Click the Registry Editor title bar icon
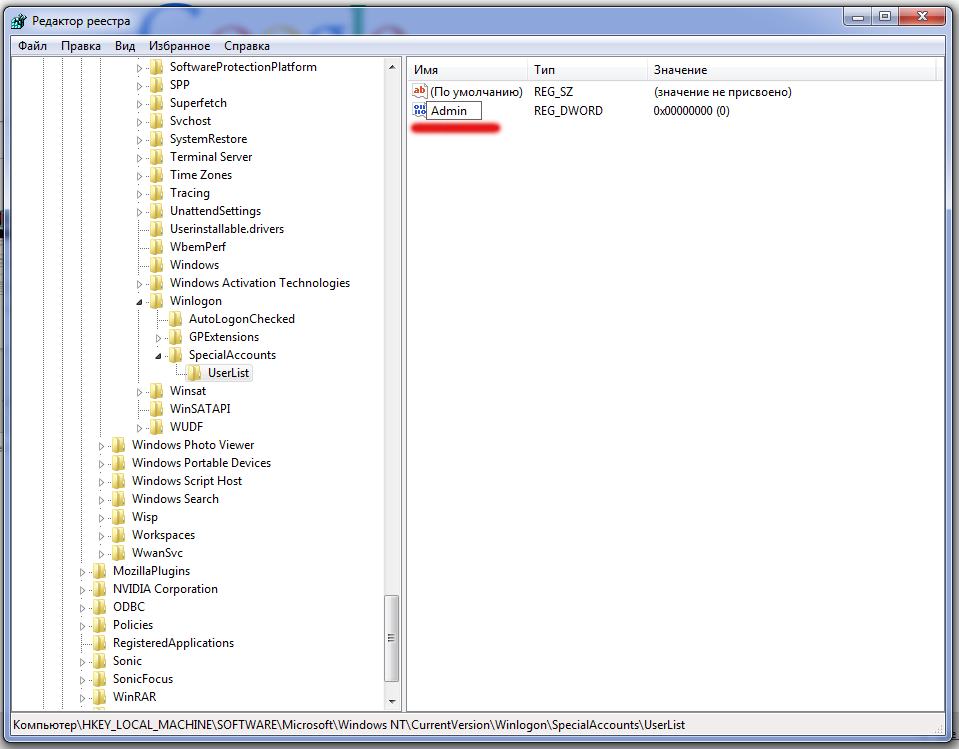Screen dimensions: 959x749 tap(19, 21)
